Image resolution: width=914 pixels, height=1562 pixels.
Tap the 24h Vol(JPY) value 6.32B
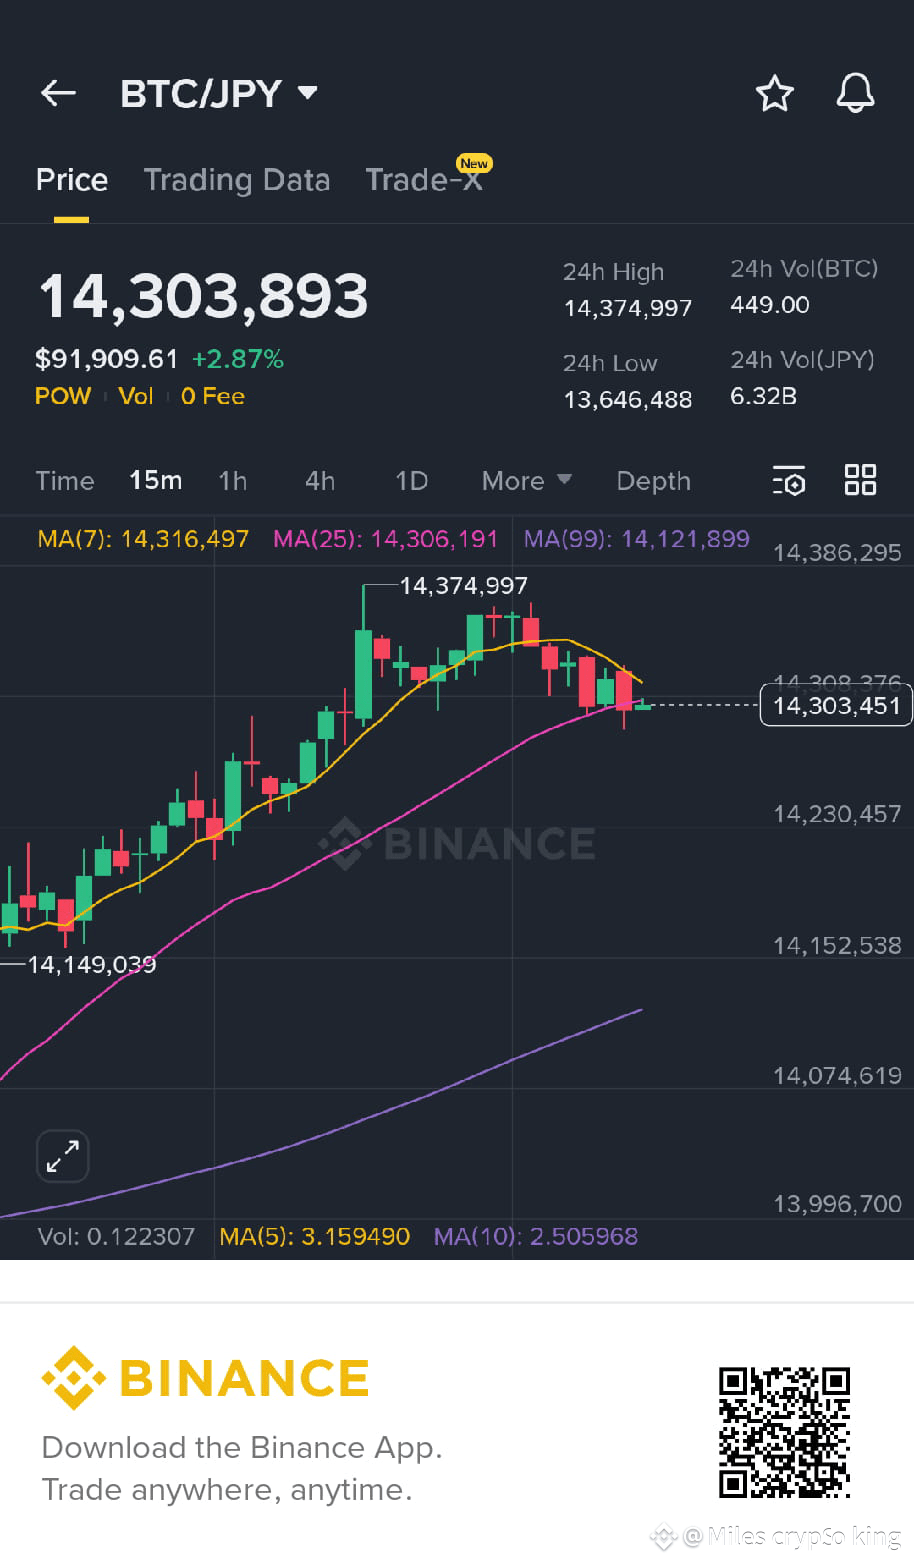[x=764, y=396]
